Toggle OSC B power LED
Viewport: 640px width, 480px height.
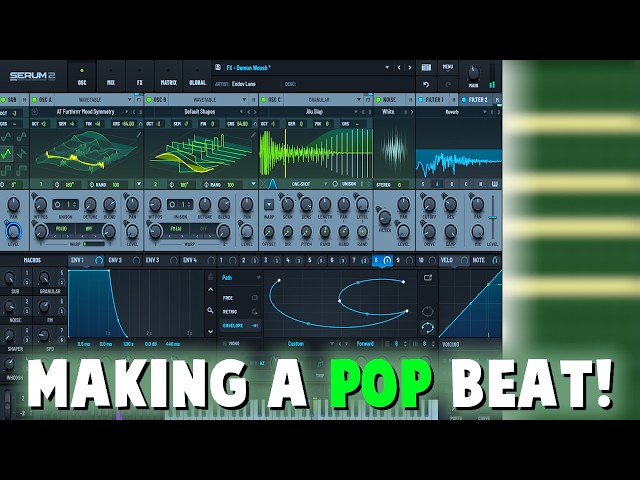coord(149,100)
